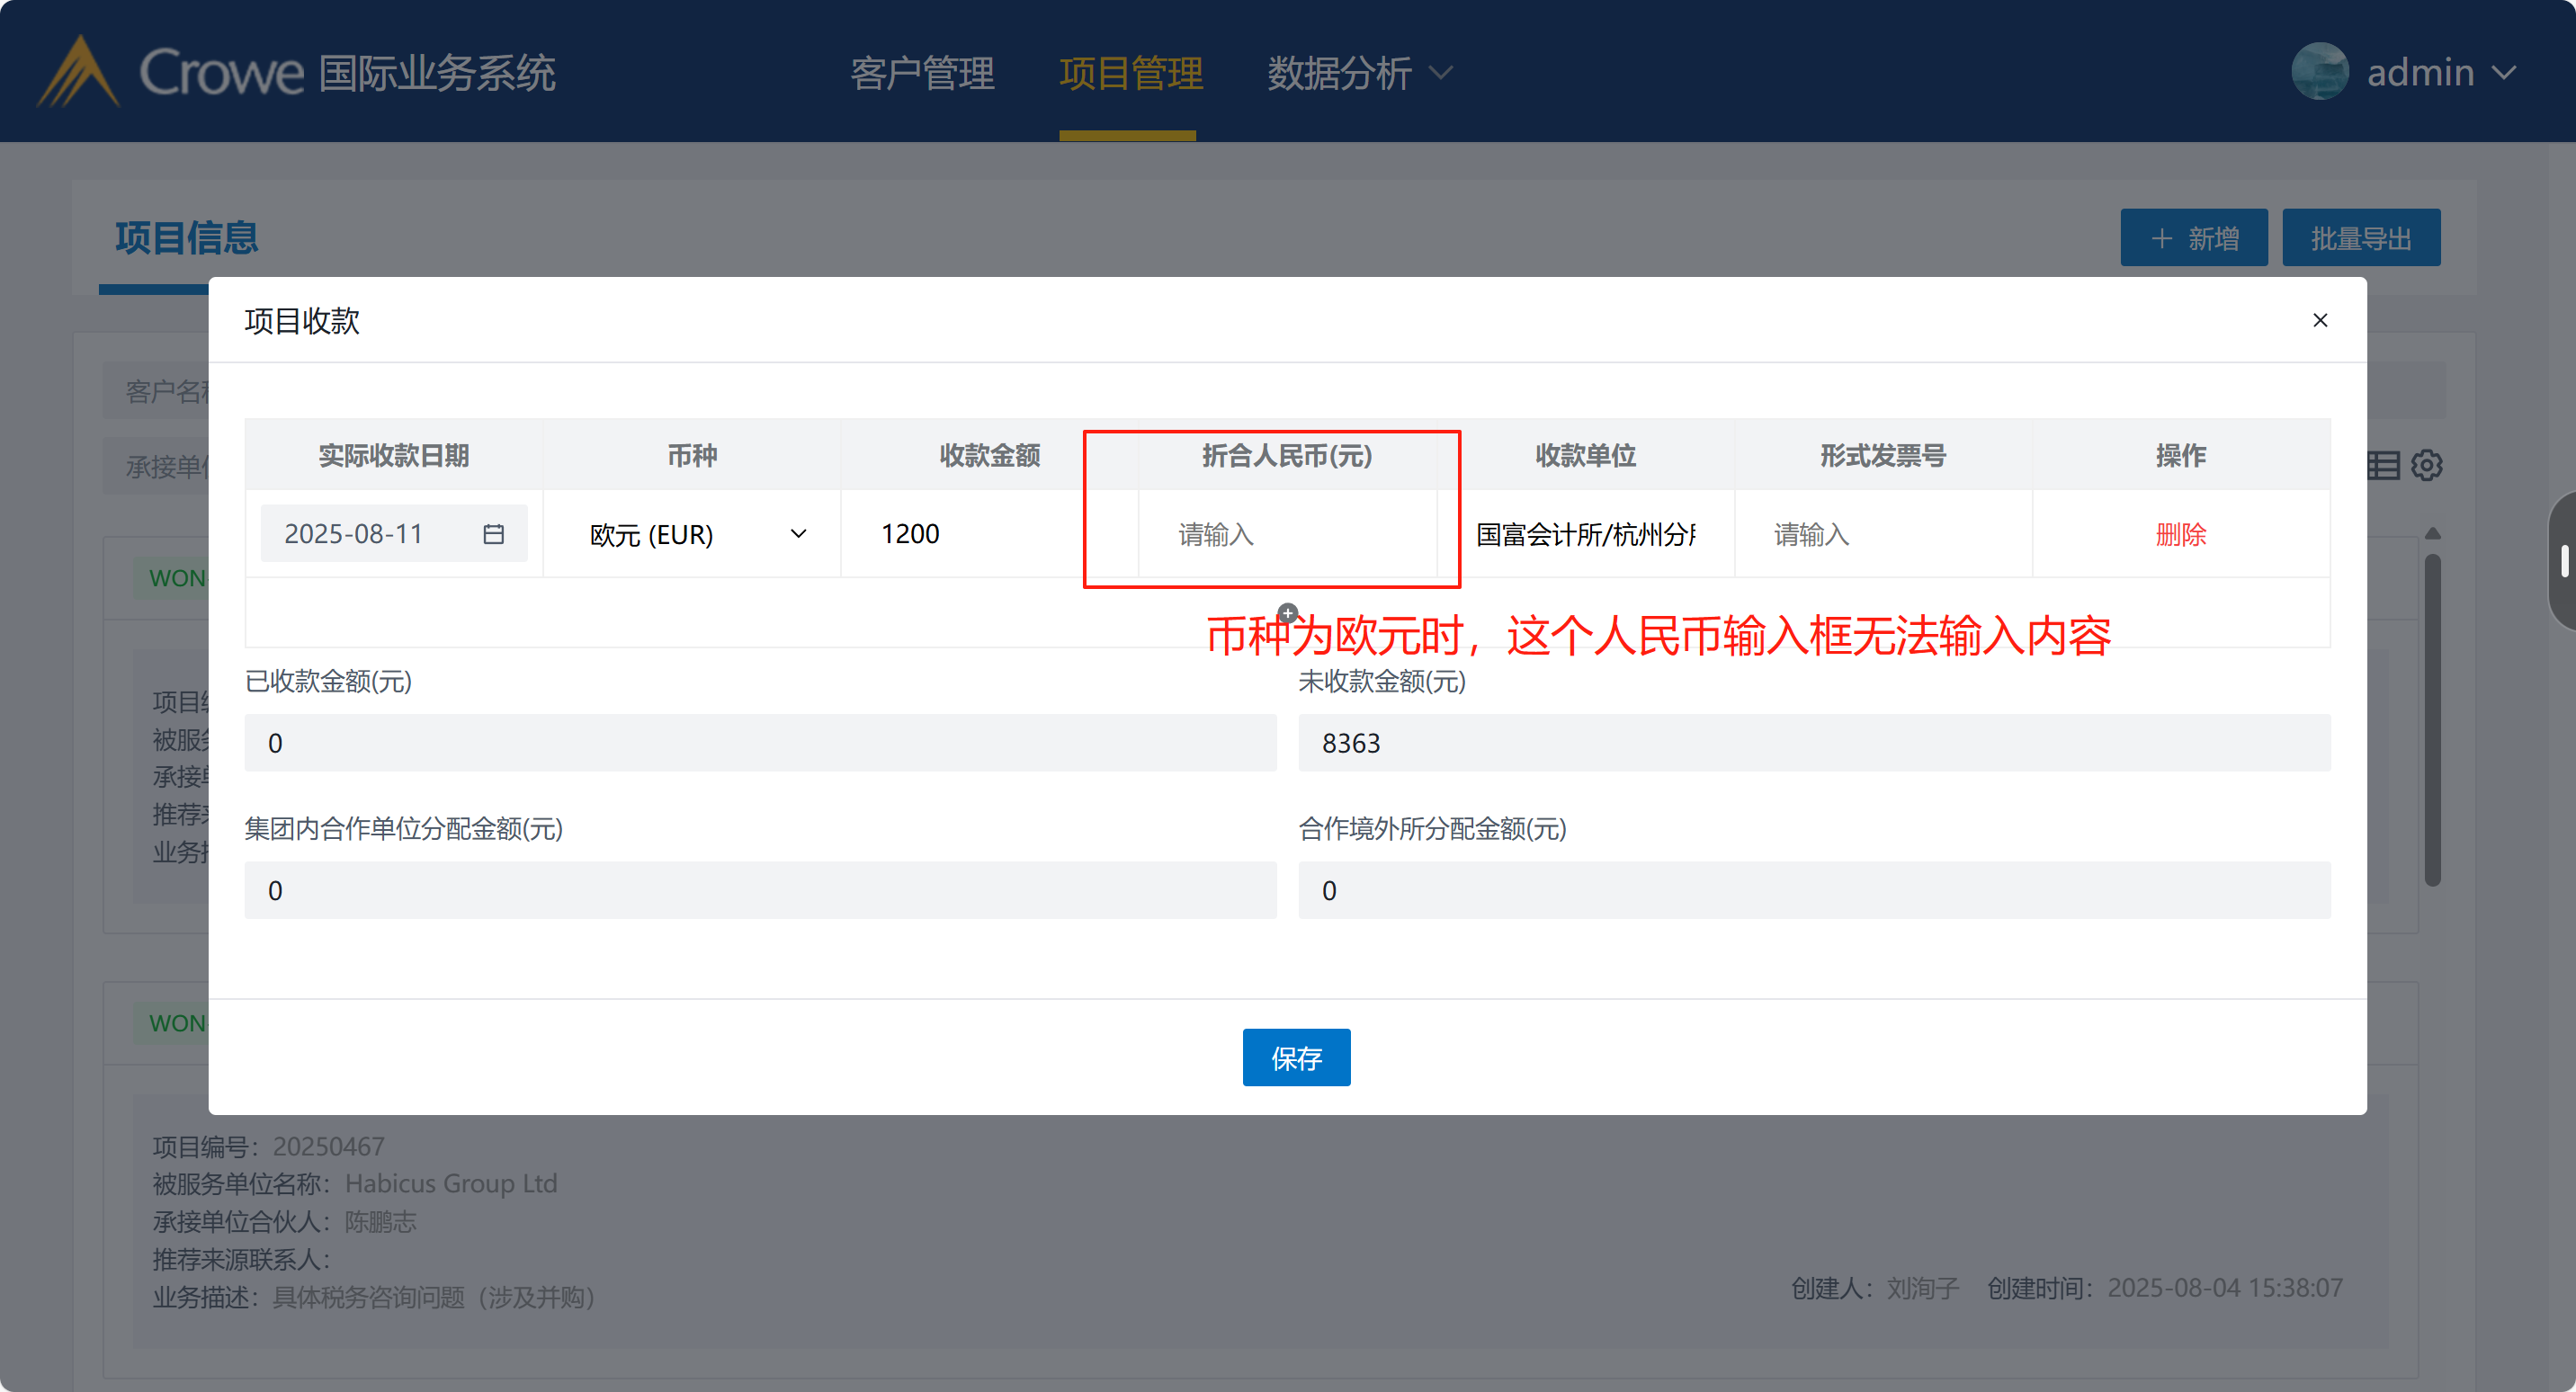Click the gear settings icon at right

click(2426, 465)
